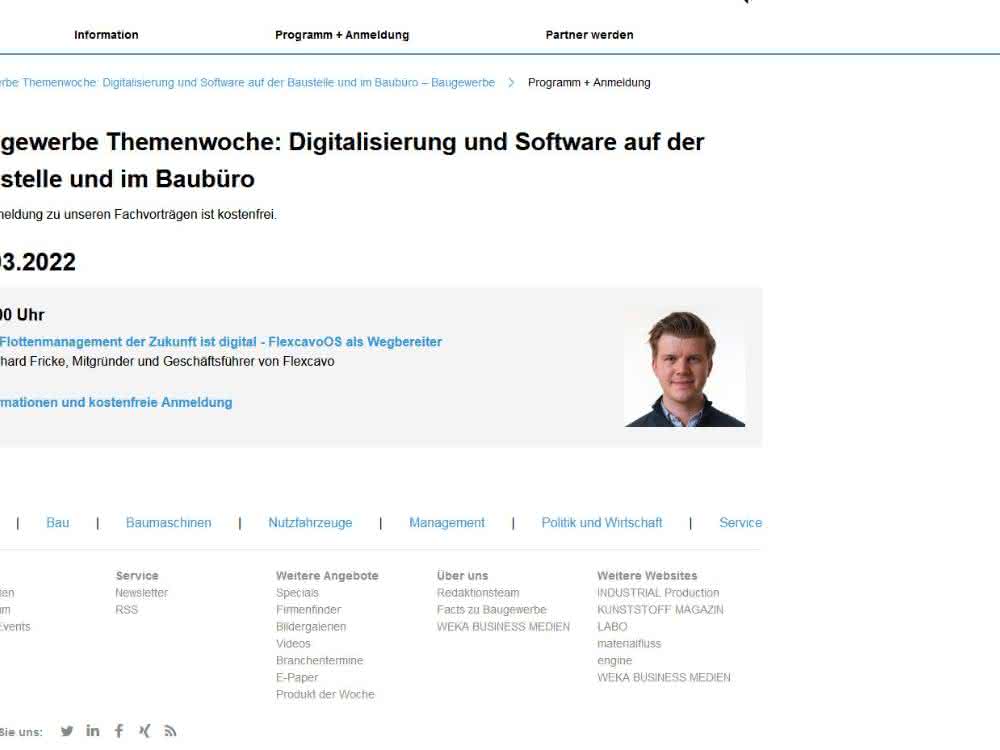The height and width of the screenshot is (750, 1000).
Task: Open the Twitter social icon
Action: pos(67,731)
